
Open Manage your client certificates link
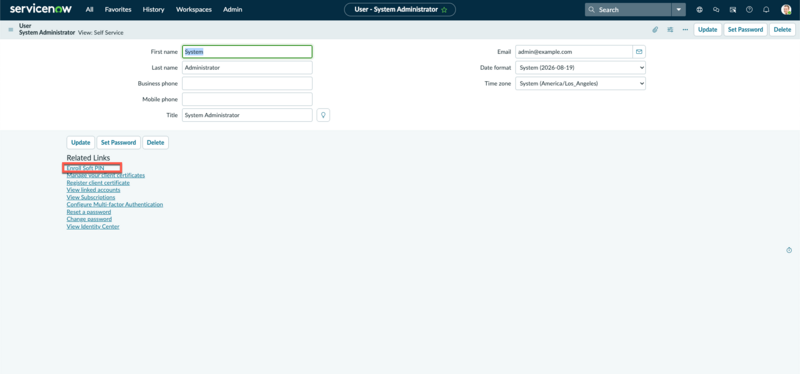106,175
